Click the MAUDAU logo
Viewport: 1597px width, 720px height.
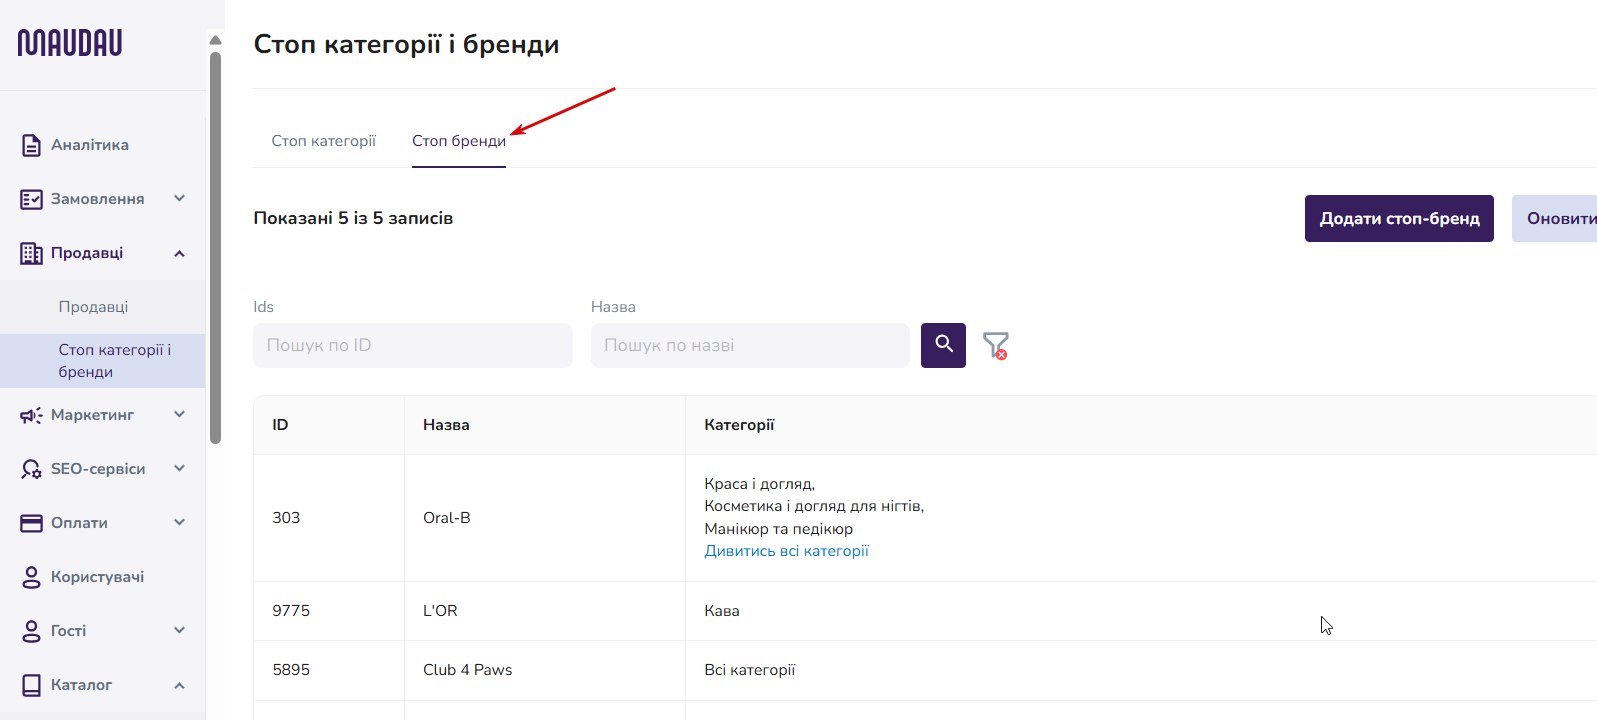[70, 43]
